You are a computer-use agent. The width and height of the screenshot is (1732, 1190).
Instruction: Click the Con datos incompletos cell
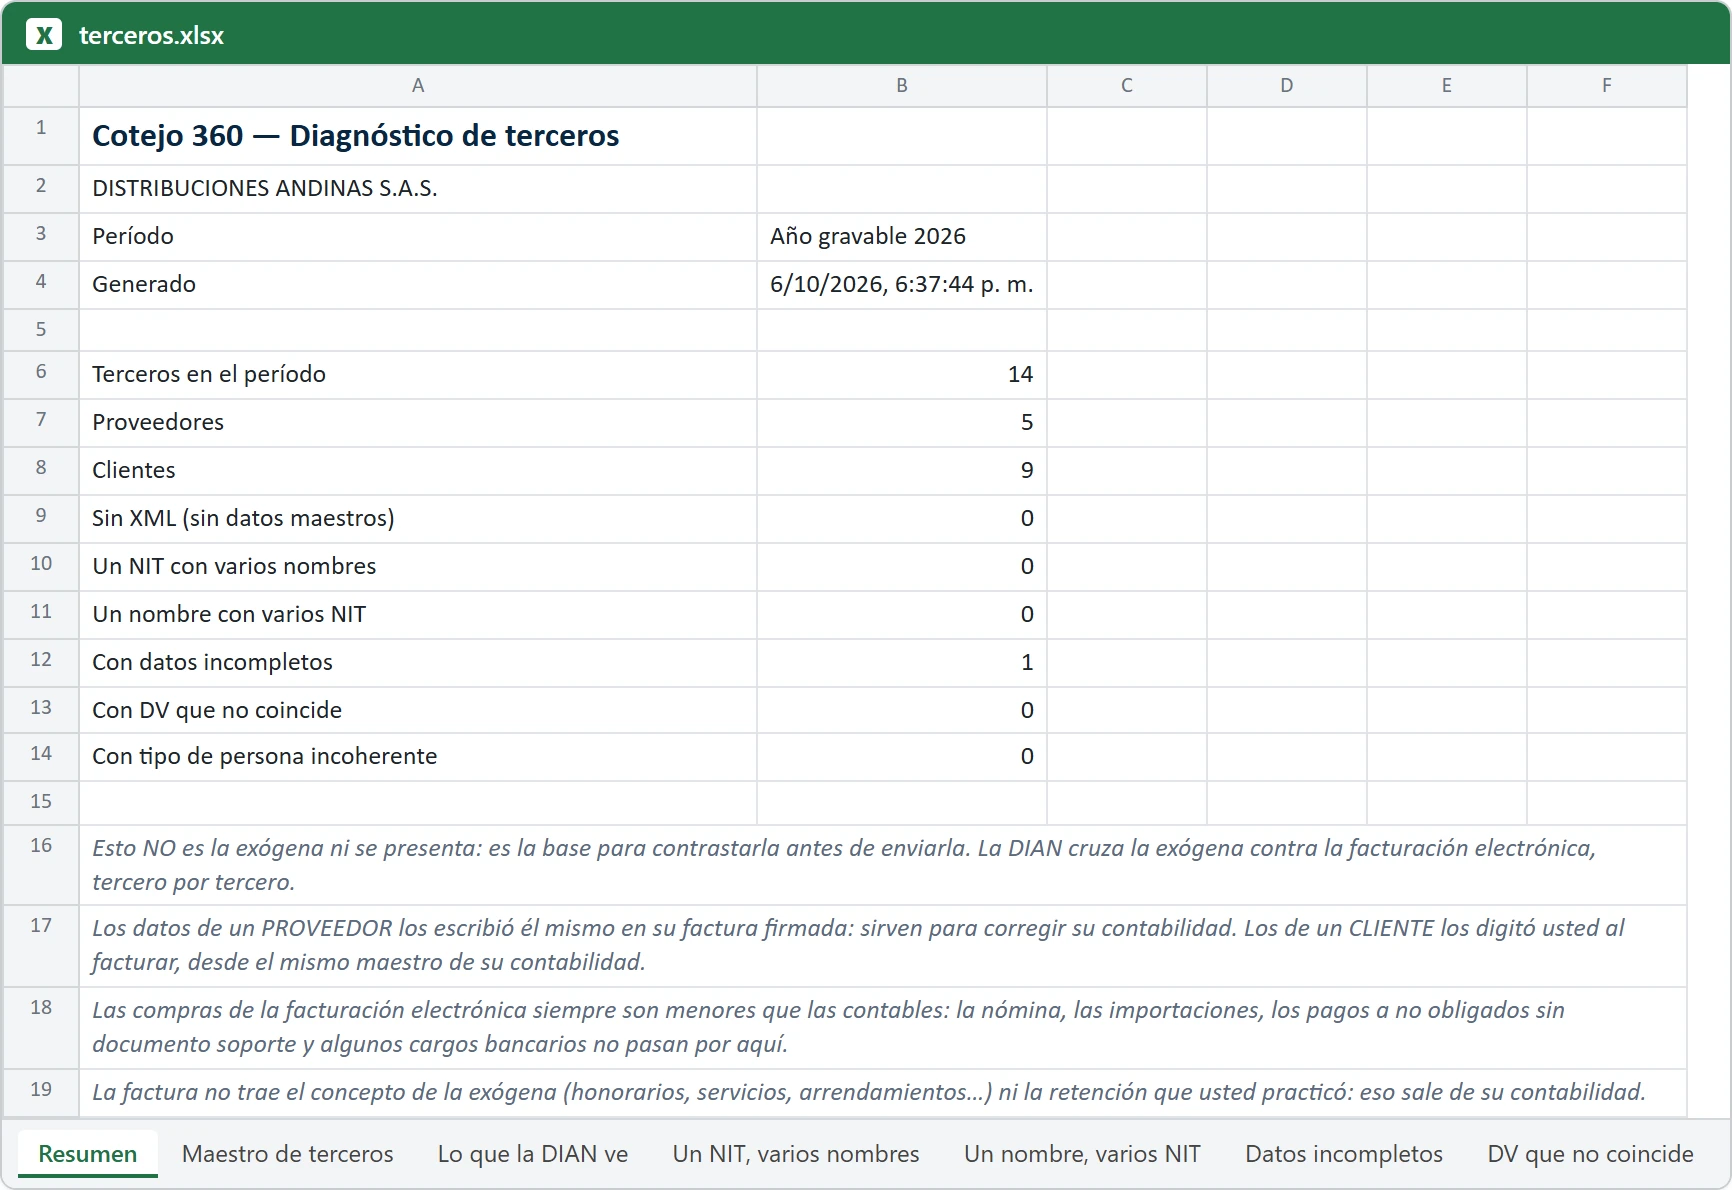point(418,663)
